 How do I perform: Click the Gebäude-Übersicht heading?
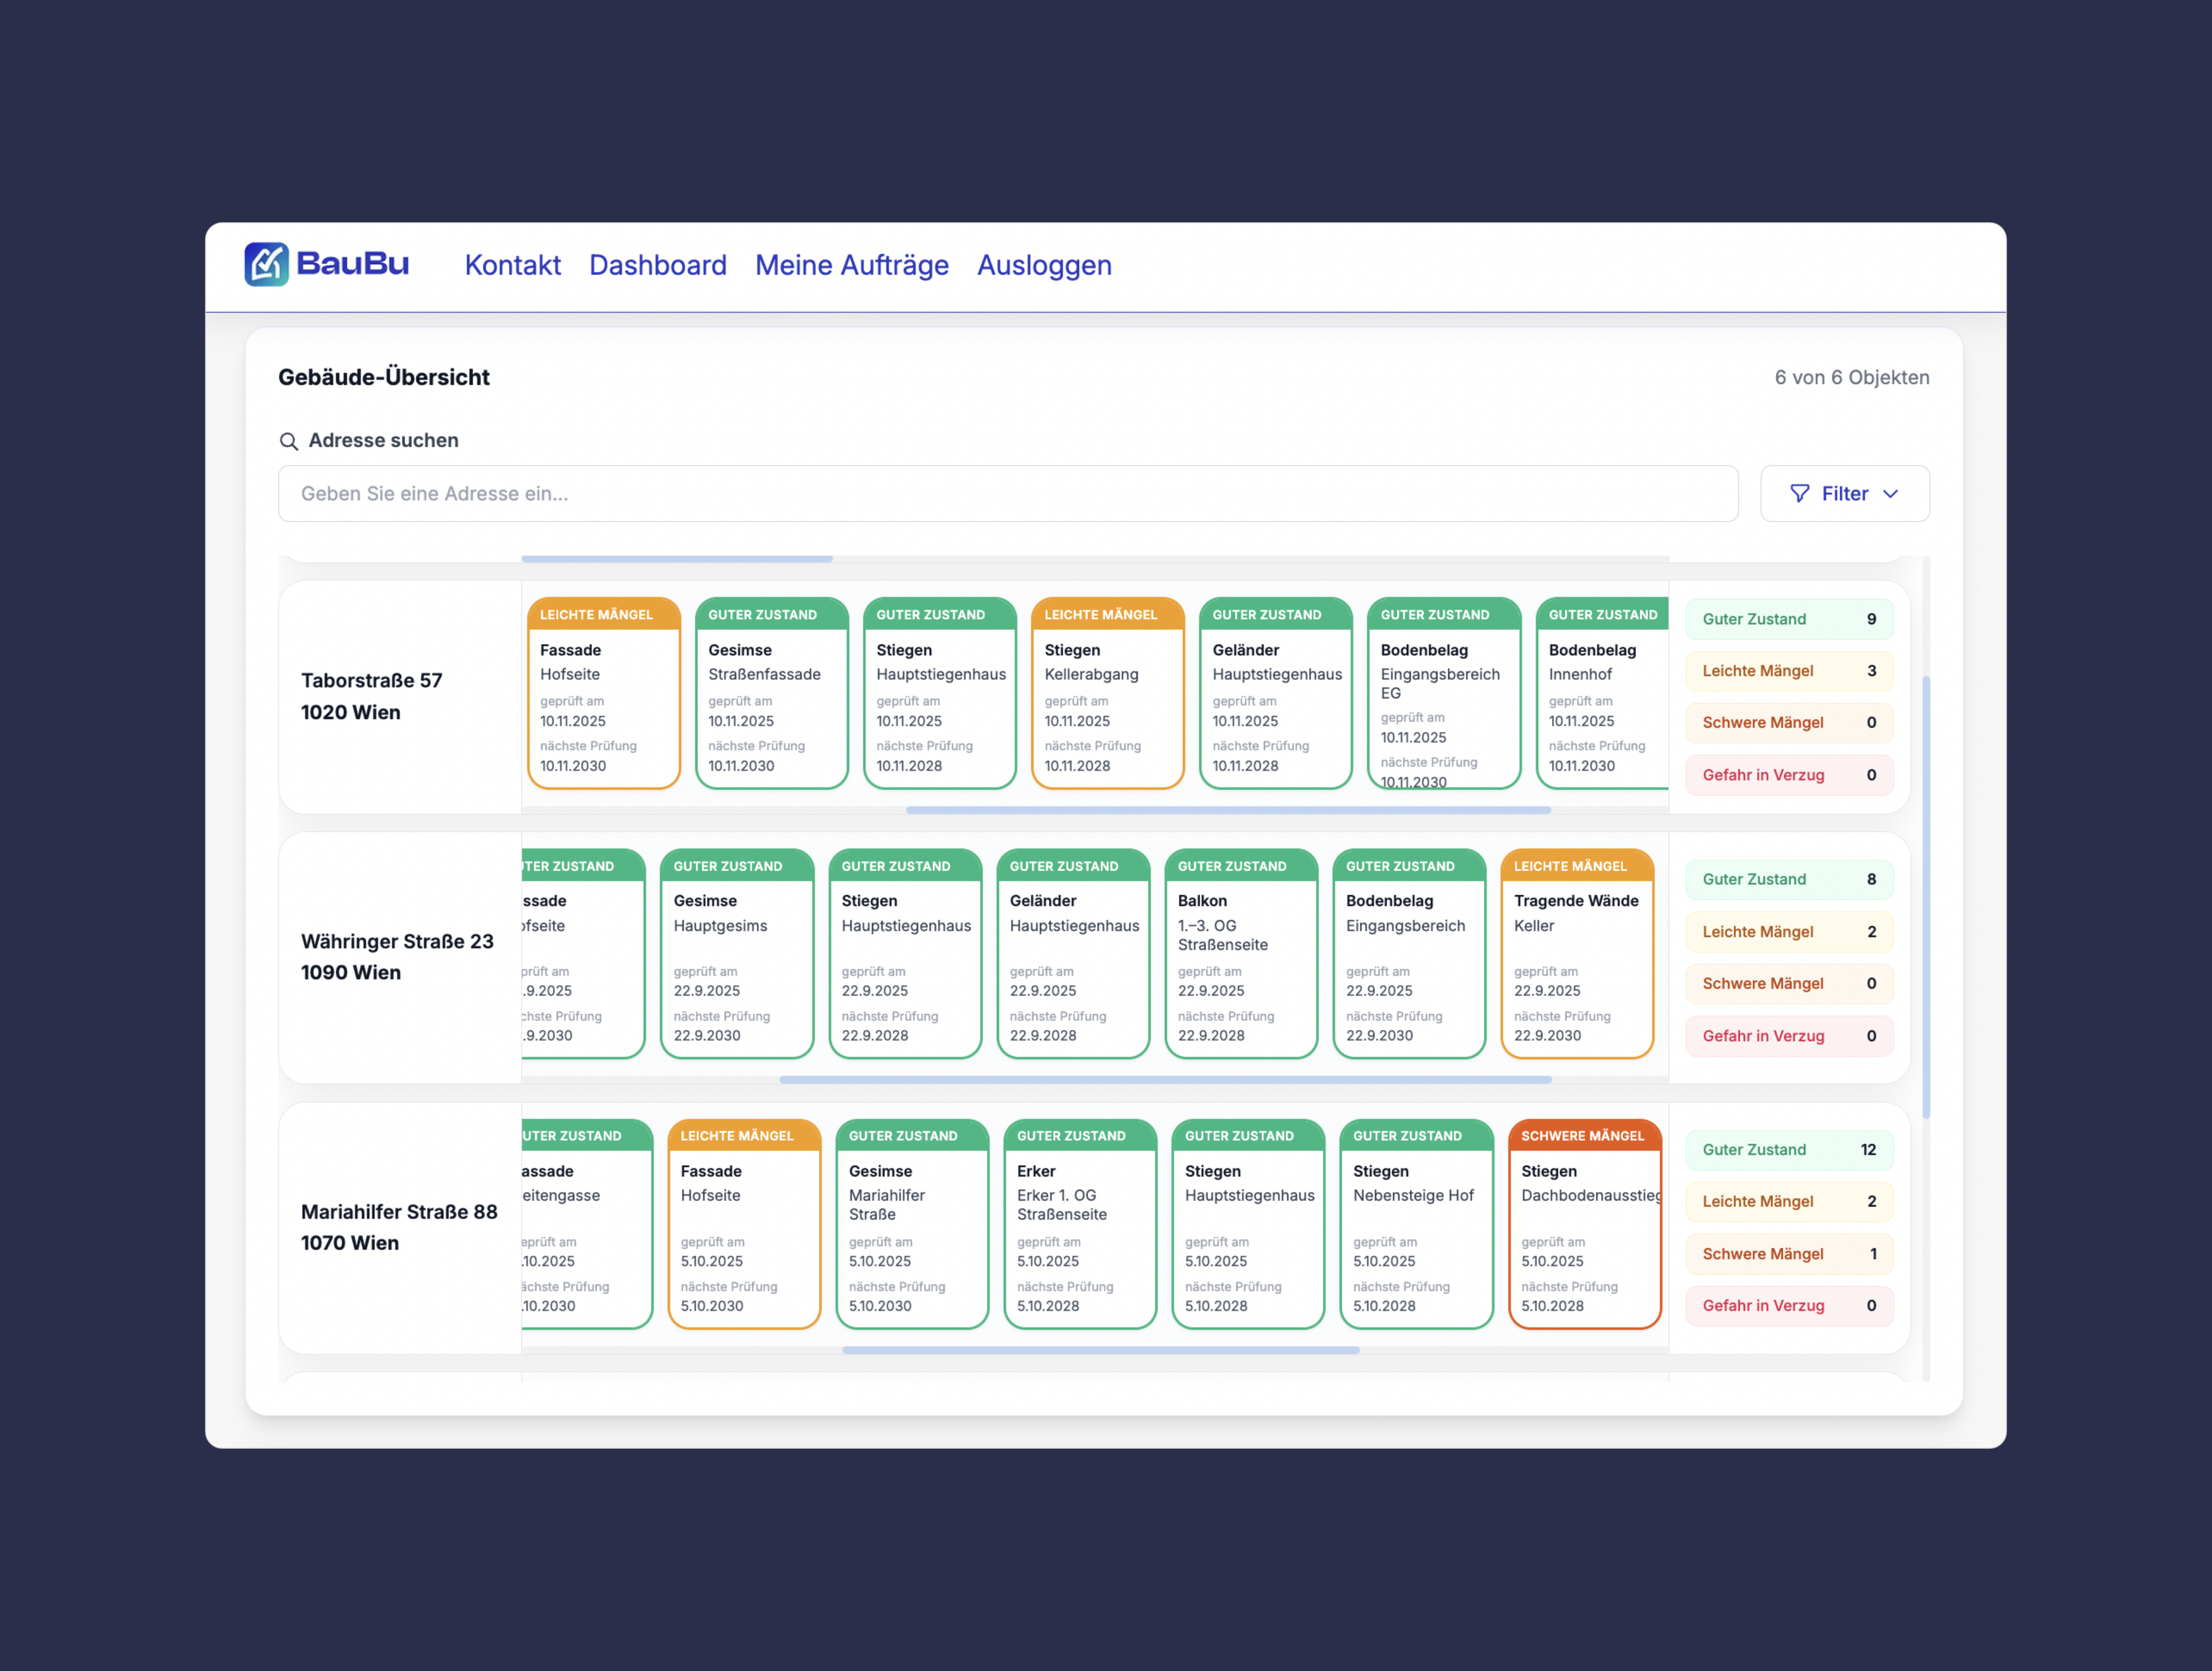click(384, 377)
